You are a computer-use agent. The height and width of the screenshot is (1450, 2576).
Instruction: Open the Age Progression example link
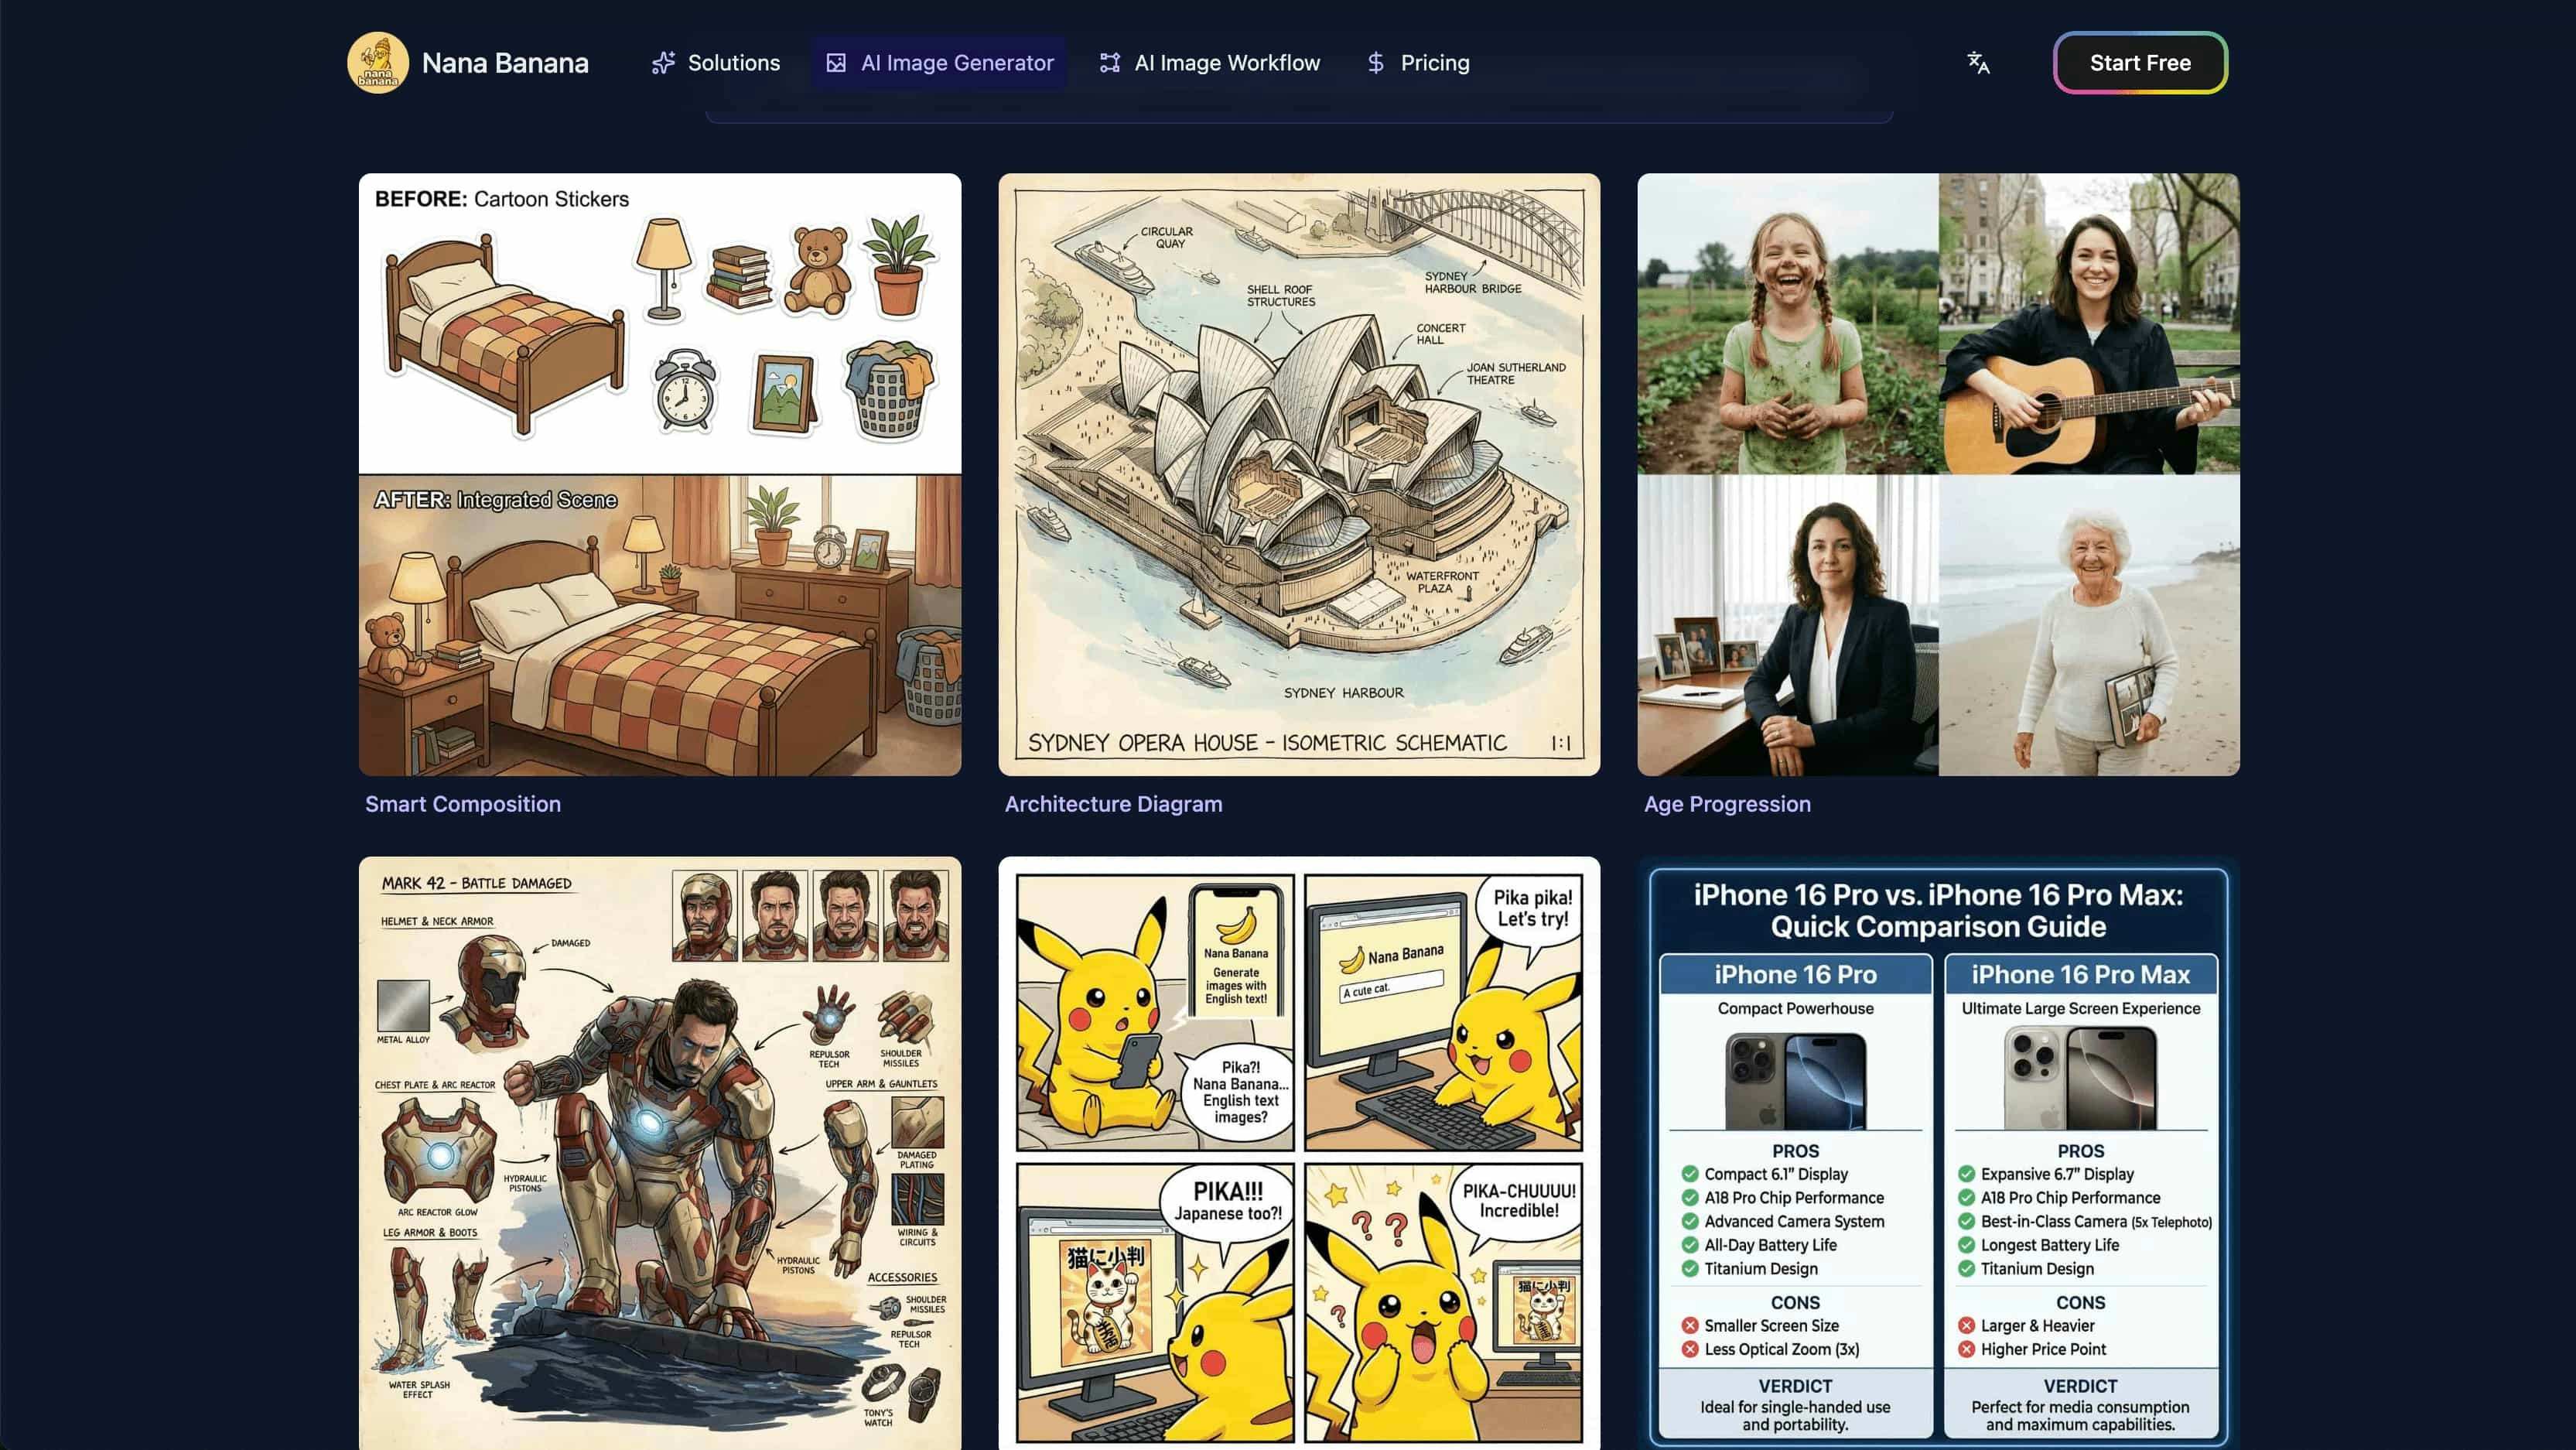1727,803
